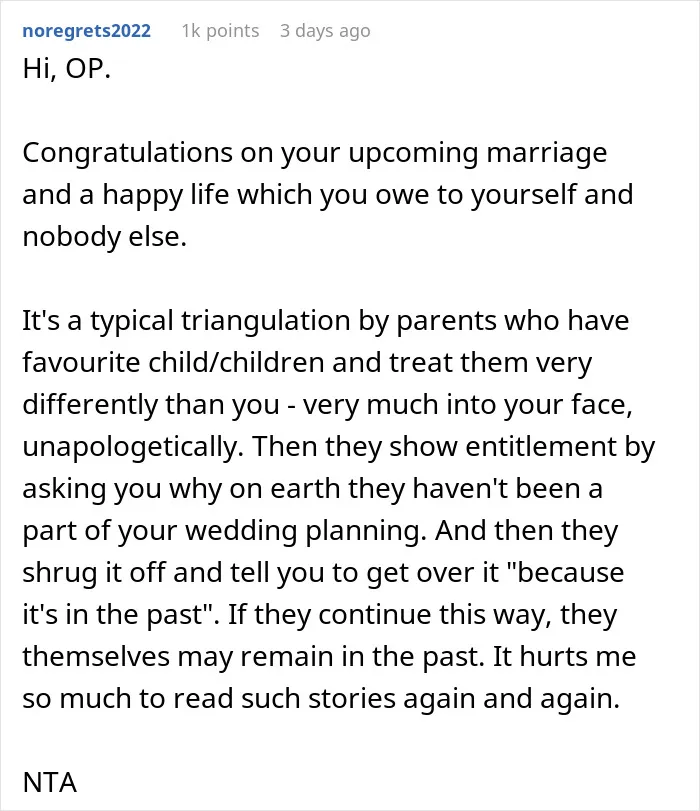Click the 3 days ago timestamp
Viewport: 700px width, 811px height.
coord(325,31)
